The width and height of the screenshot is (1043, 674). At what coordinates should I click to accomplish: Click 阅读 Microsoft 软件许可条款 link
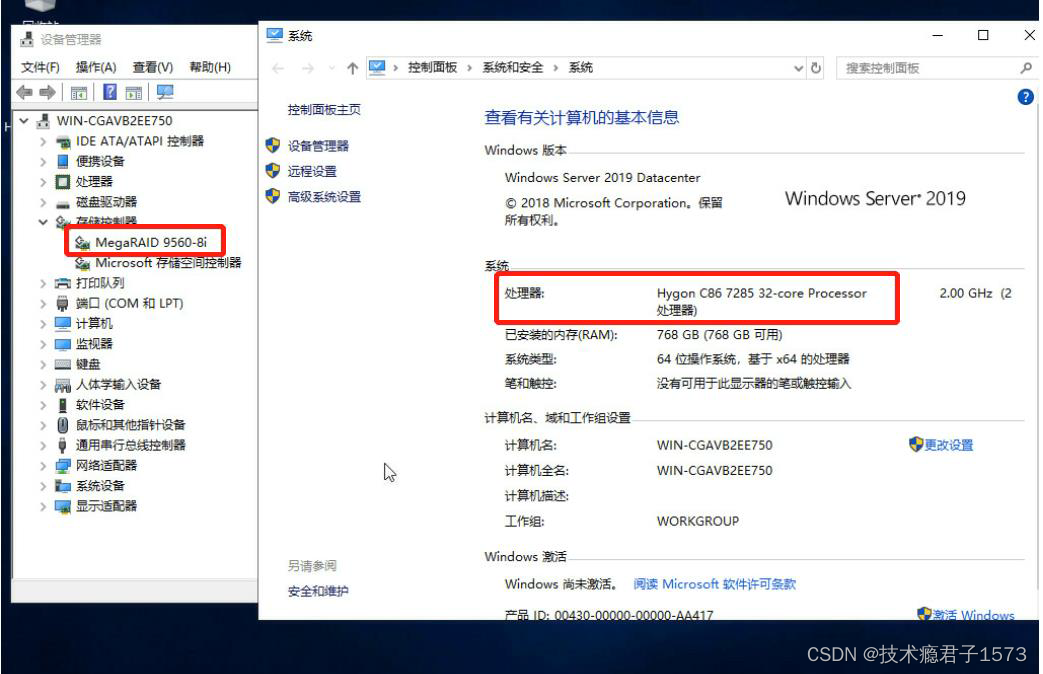click(x=714, y=584)
